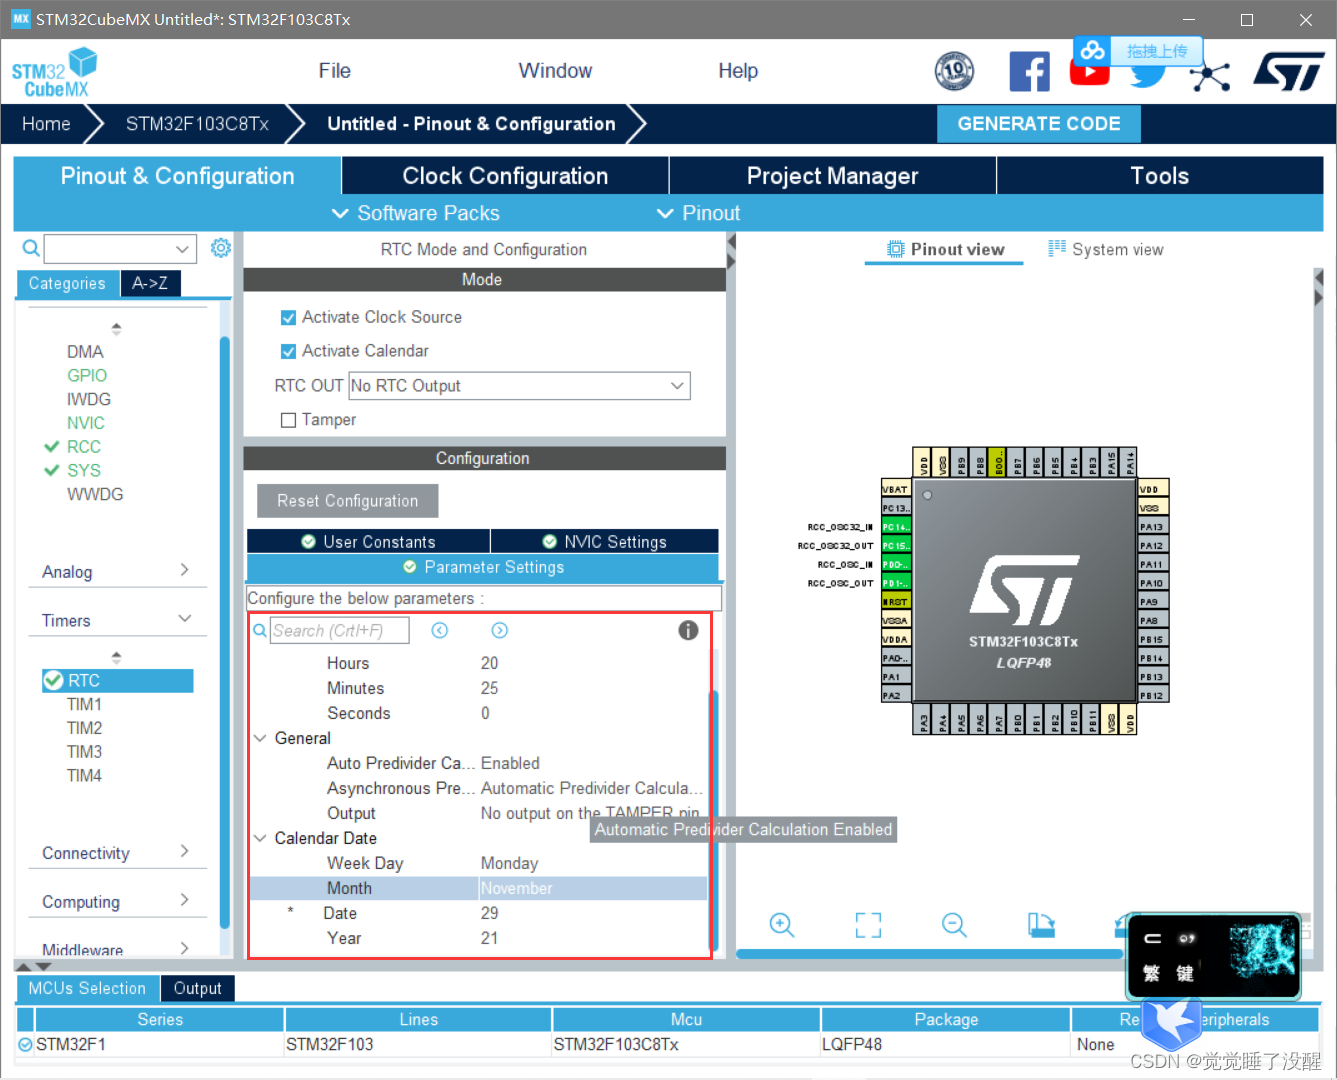Select the A->Z sorting tab
This screenshot has height=1080, width=1337.
click(x=150, y=283)
